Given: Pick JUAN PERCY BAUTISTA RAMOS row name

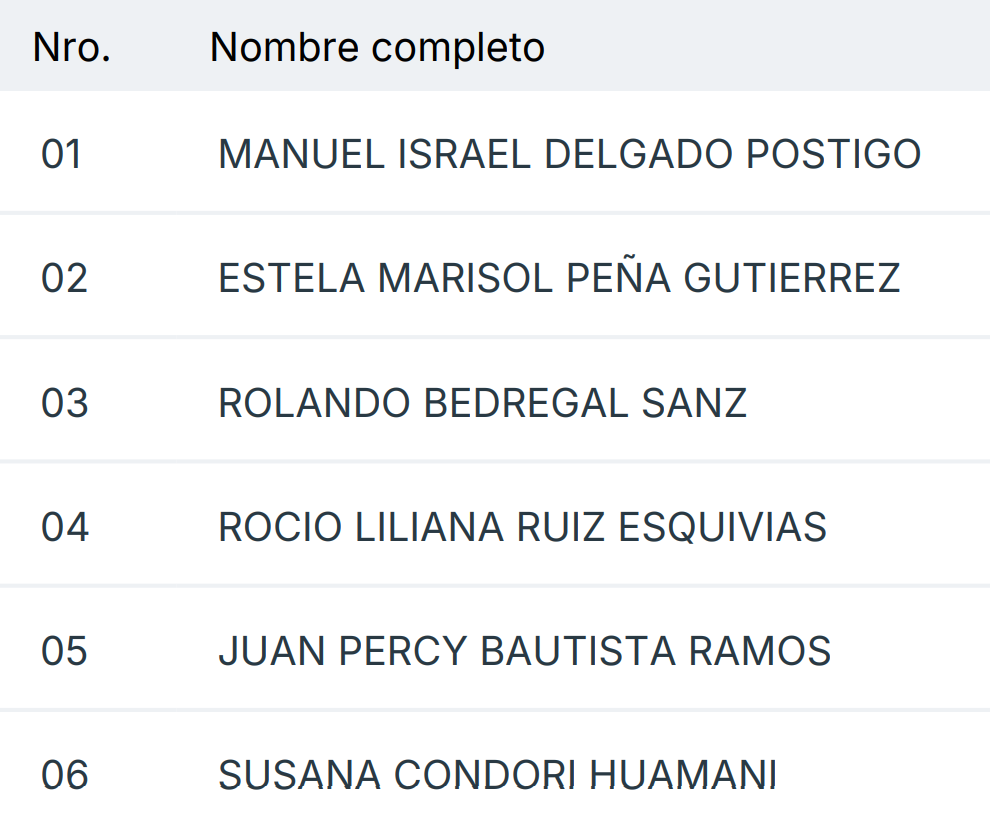Looking at the screenshot, I should 524,651.
